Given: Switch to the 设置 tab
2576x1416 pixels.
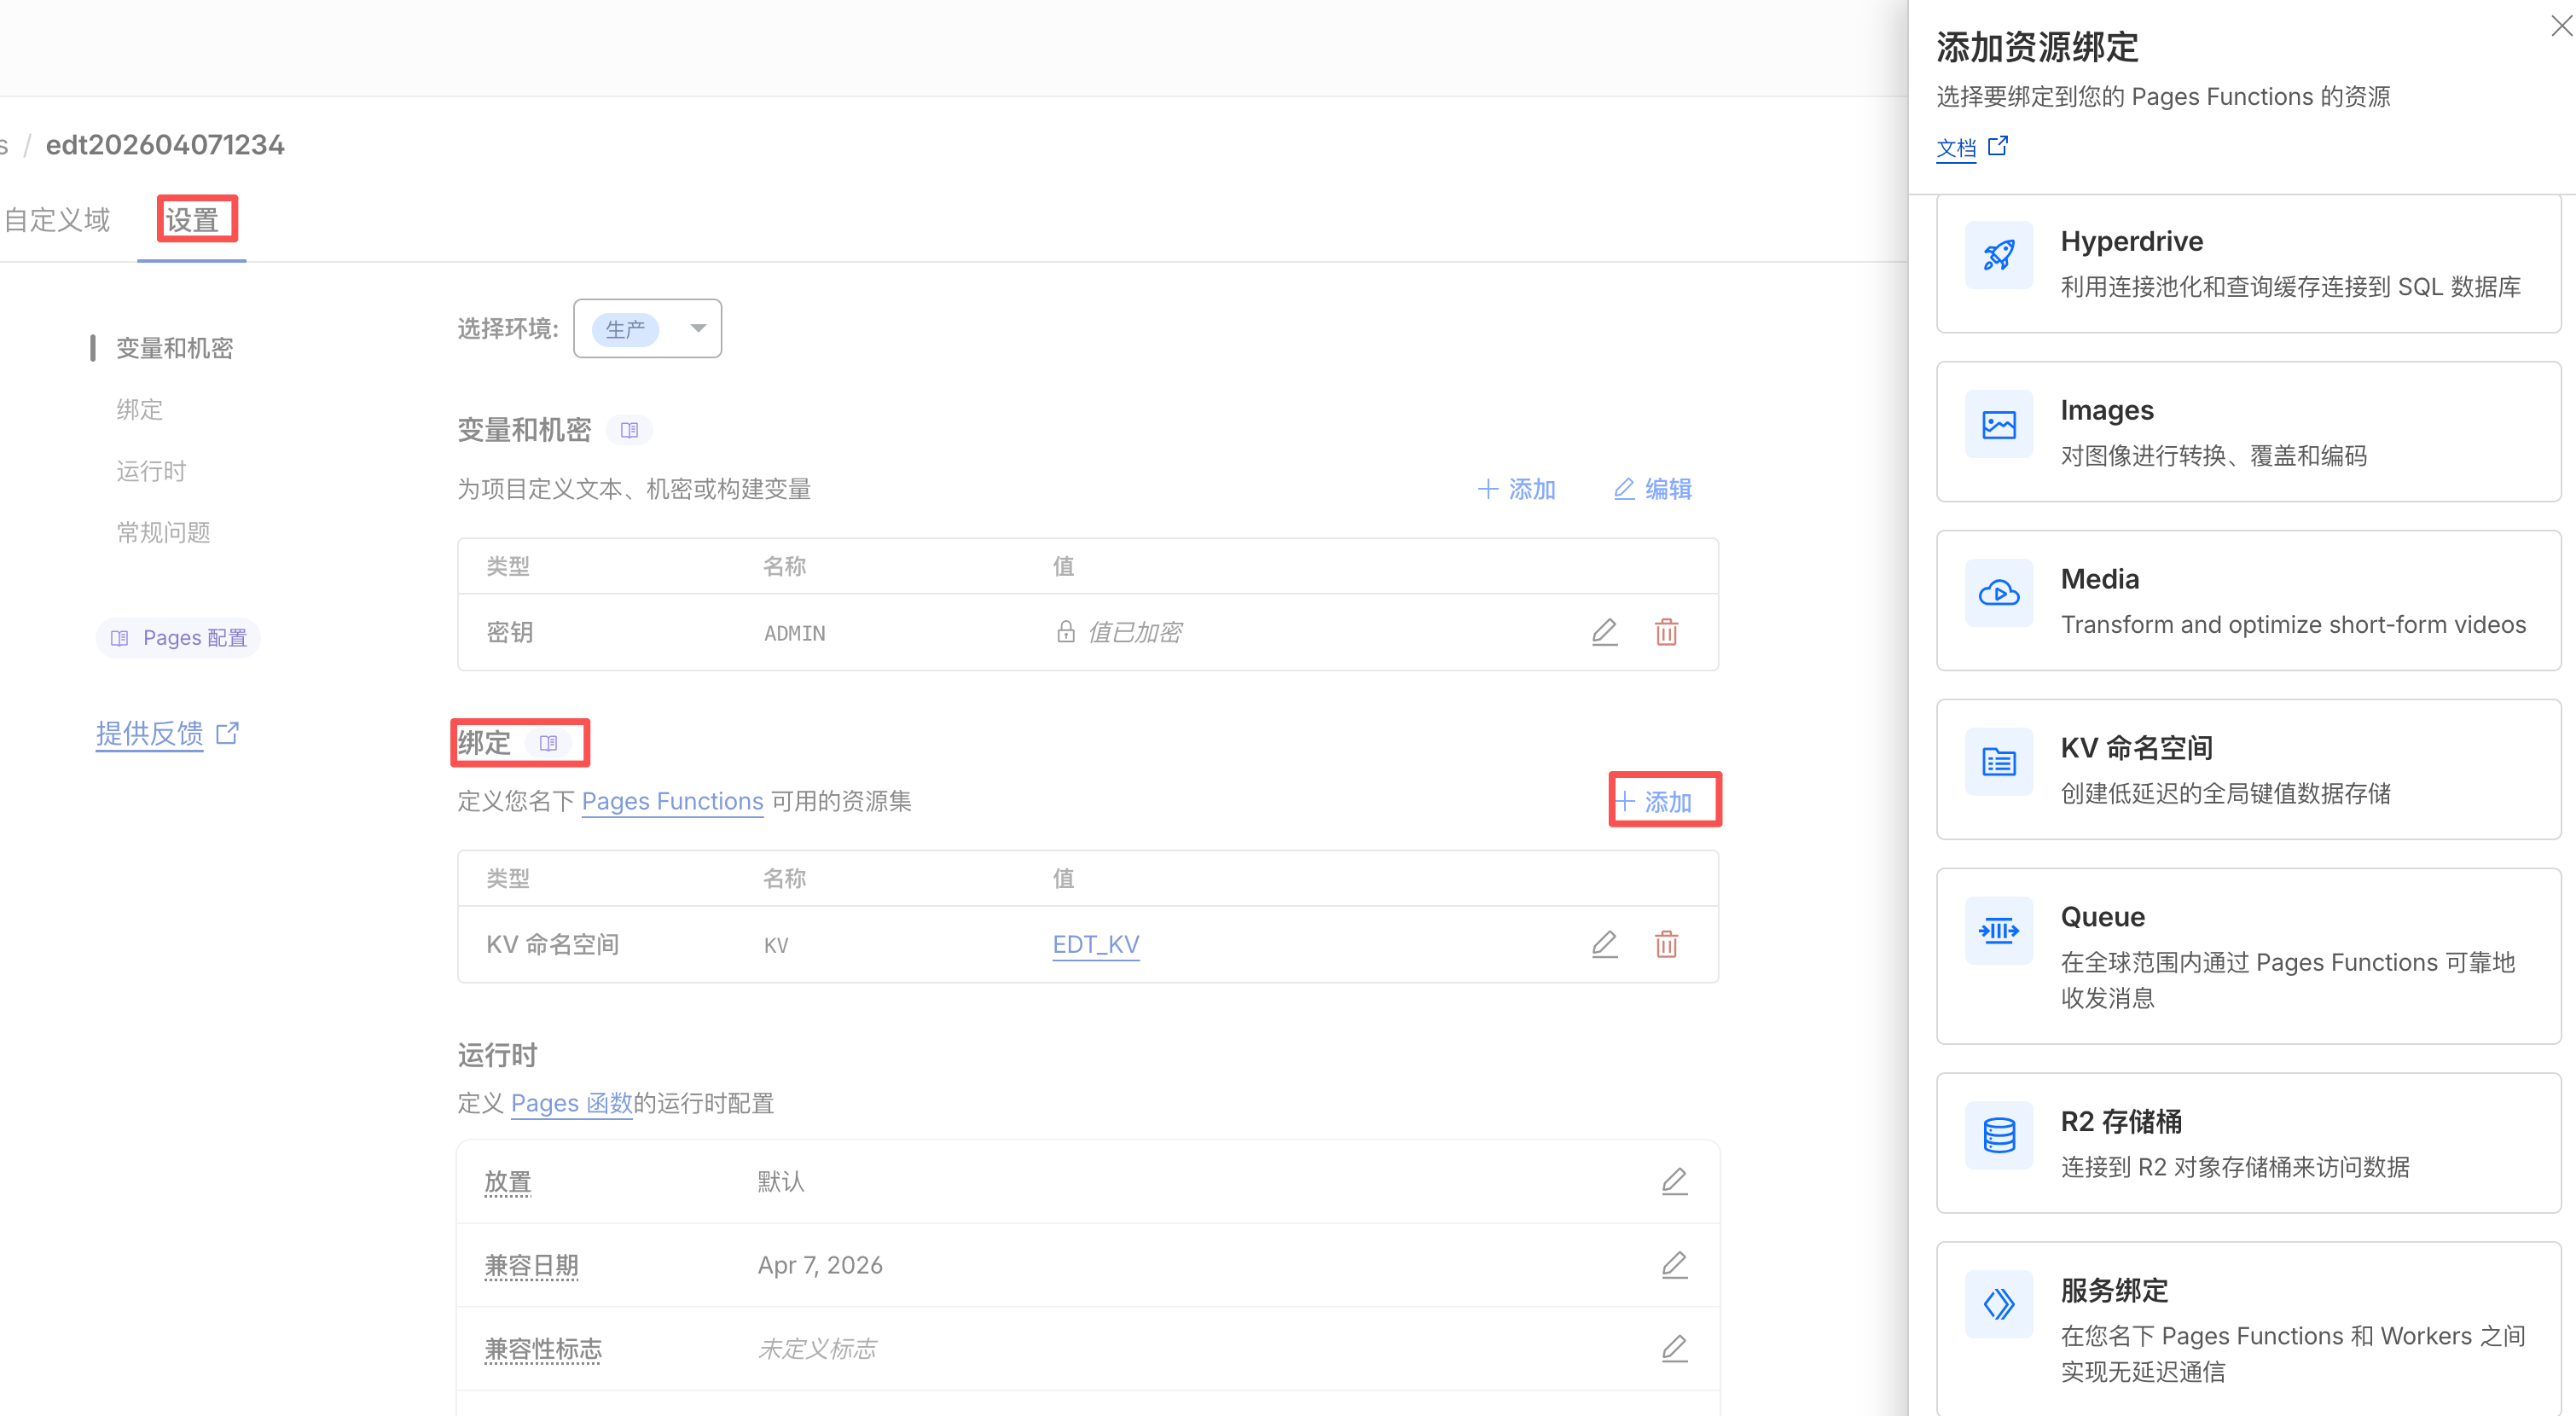Looking at the screenshot, I should pyautogui.click(x=192, y=220).
